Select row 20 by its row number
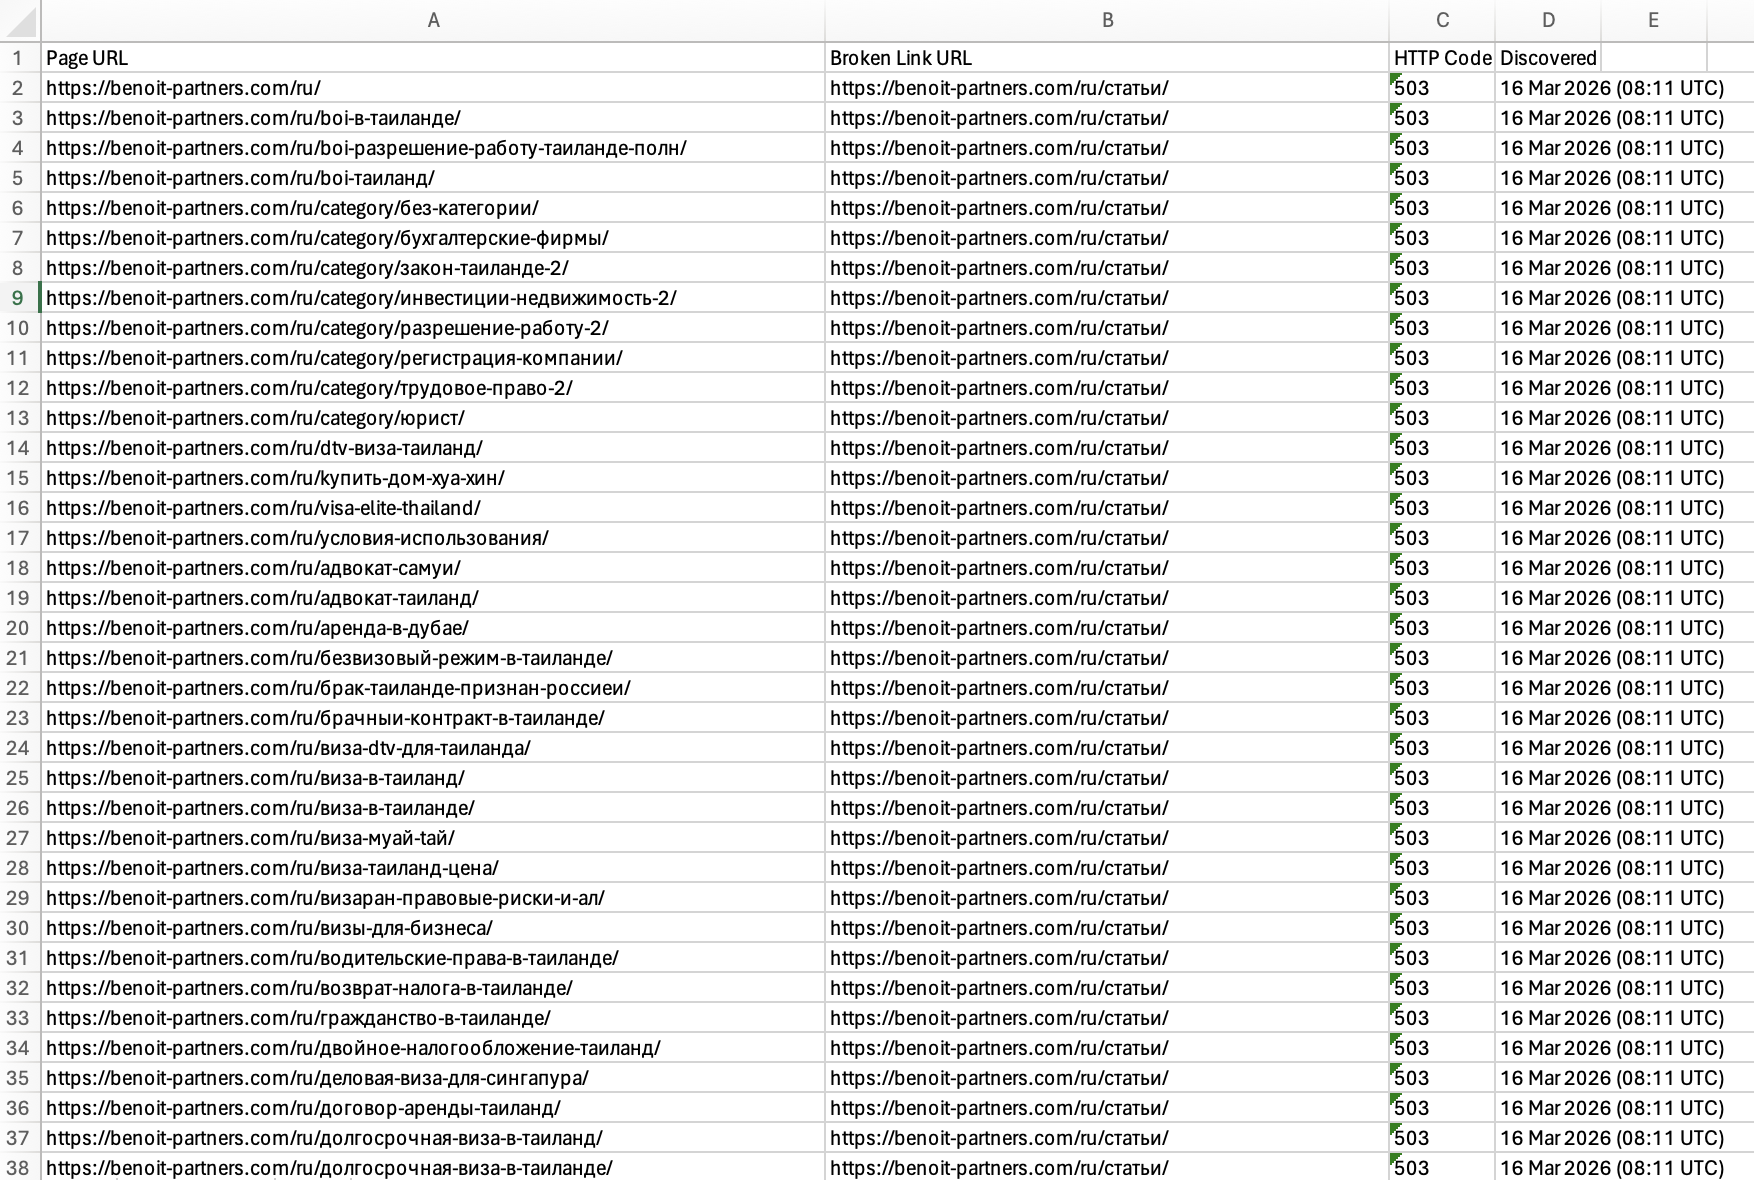 pos(20,628)
